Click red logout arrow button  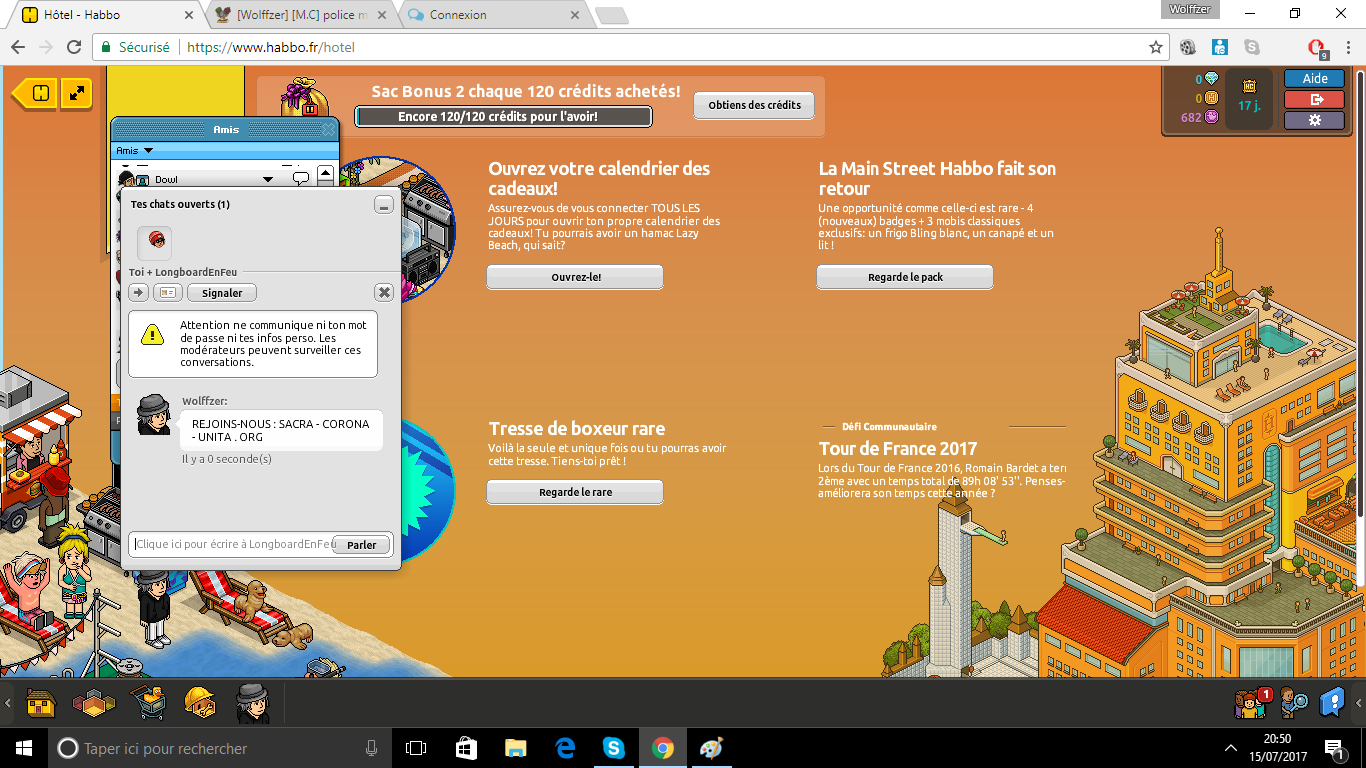click(1315, 99)
